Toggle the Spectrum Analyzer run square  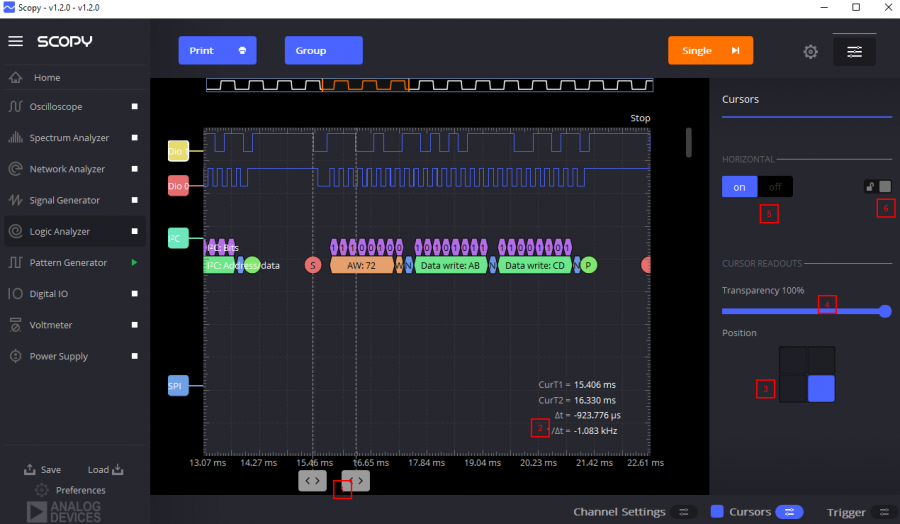click(x=134, y=138)
